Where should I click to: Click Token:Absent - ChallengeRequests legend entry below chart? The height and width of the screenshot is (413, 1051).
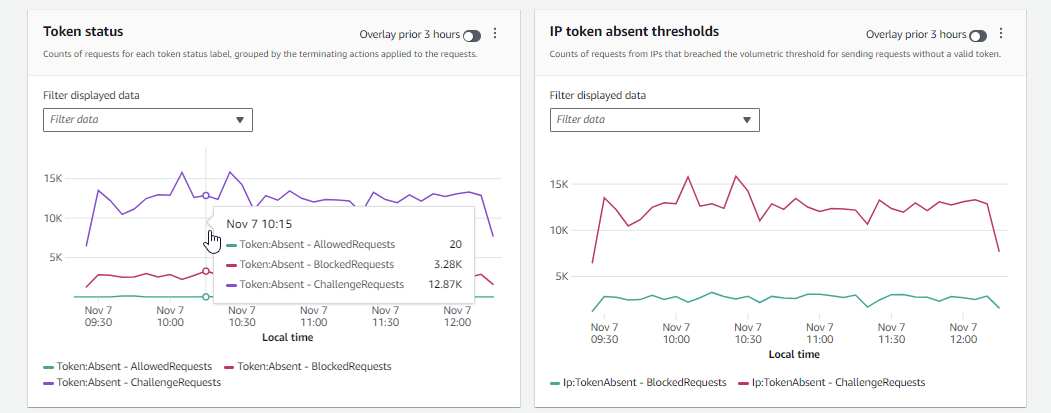tap(138, 382)
